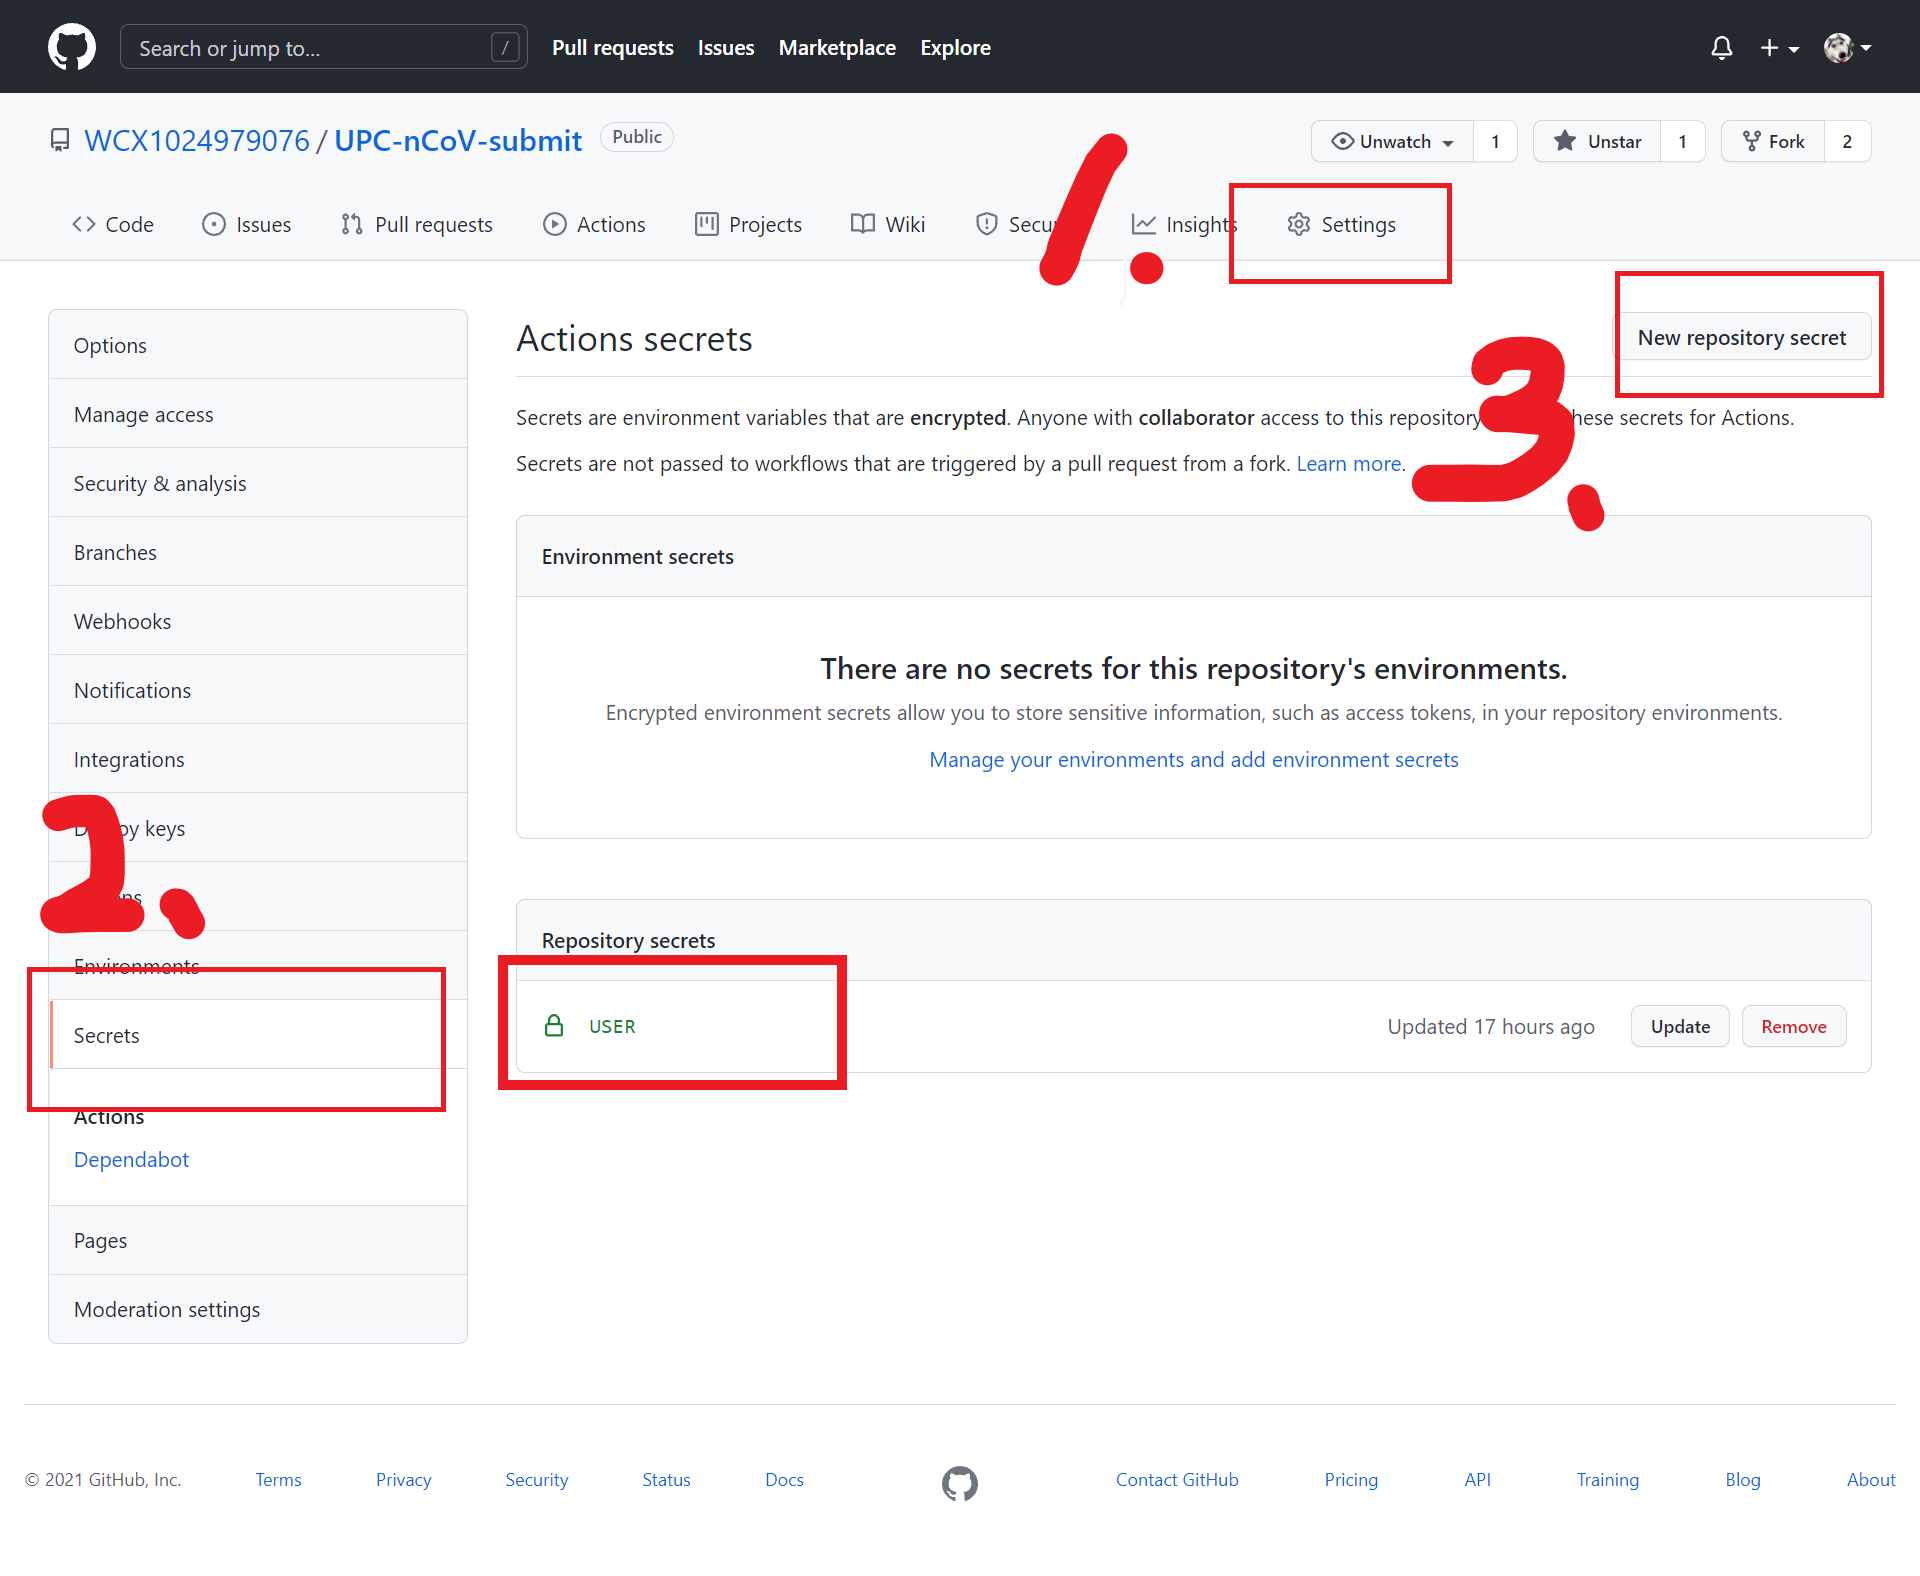Update the USER secret
1920x1576 pixels.
1679,1026
